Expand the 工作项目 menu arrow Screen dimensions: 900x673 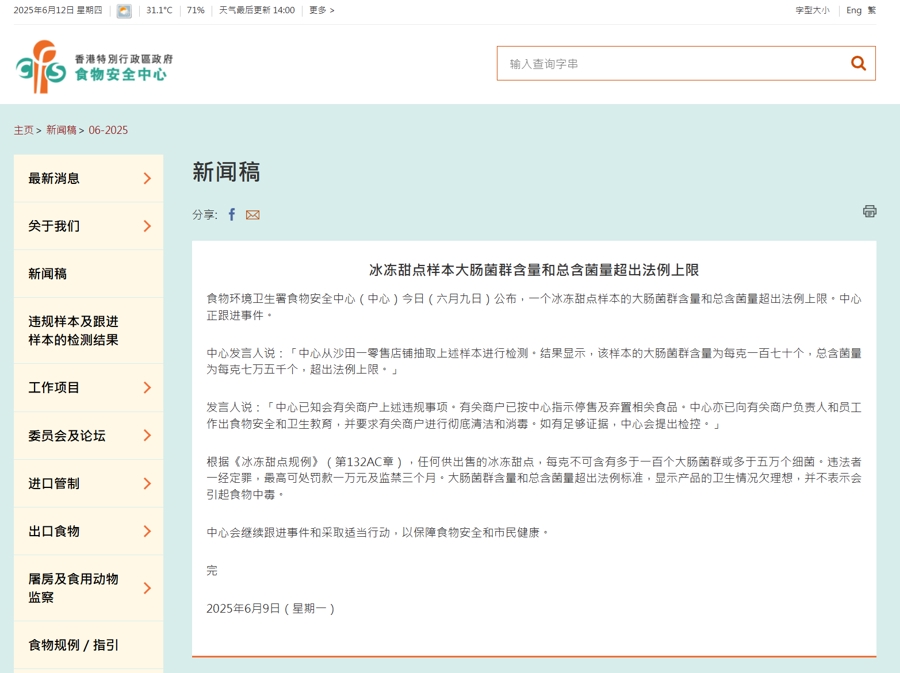pyautogui.click(x=147, y=388)
